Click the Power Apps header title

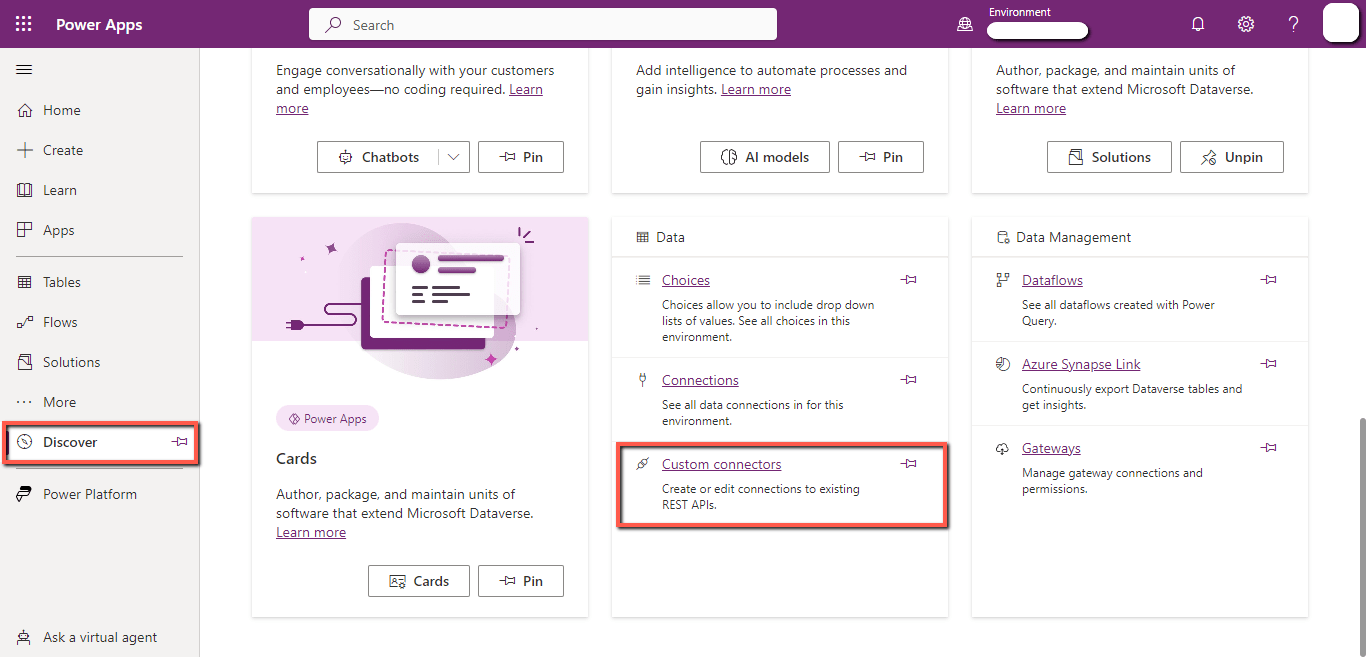99,25
